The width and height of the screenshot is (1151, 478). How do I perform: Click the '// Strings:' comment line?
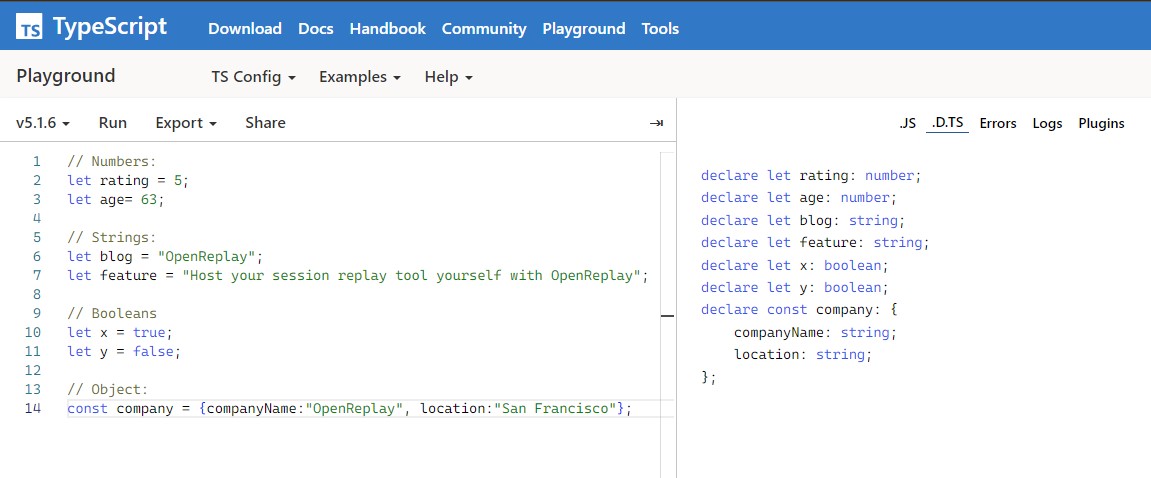(x=112, y=237)
